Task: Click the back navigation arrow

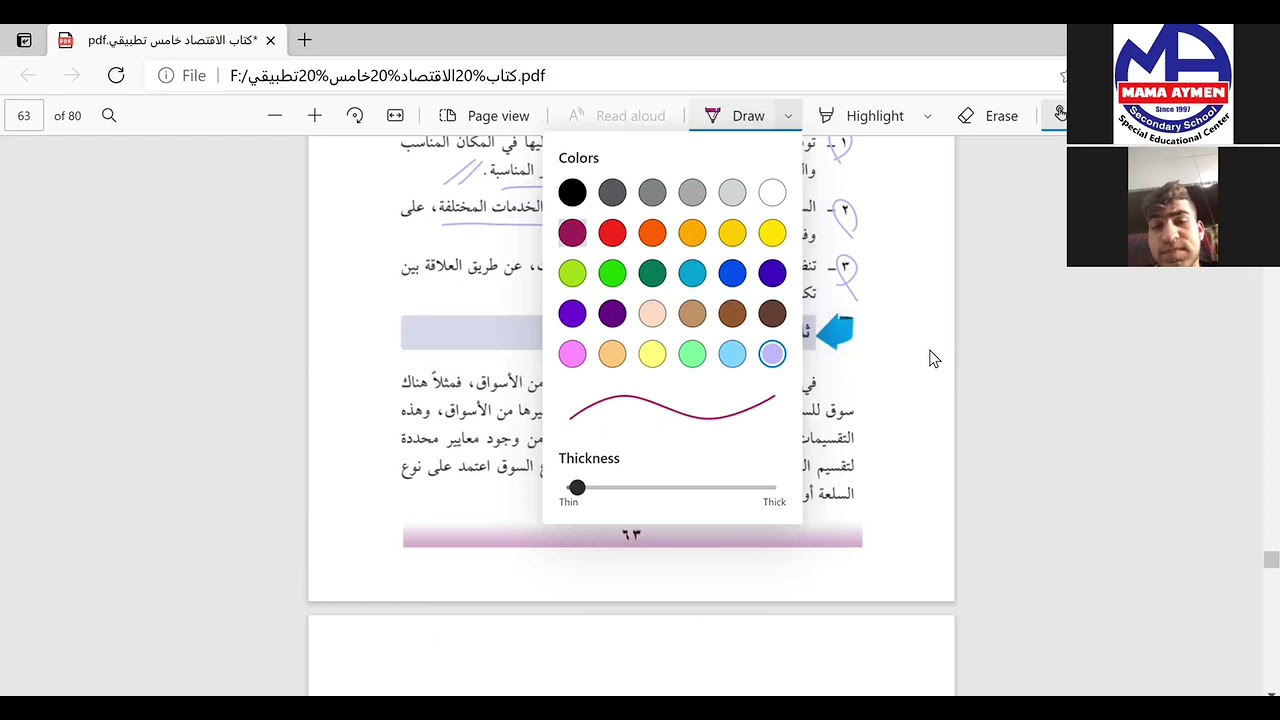Action: coord(28,75)
